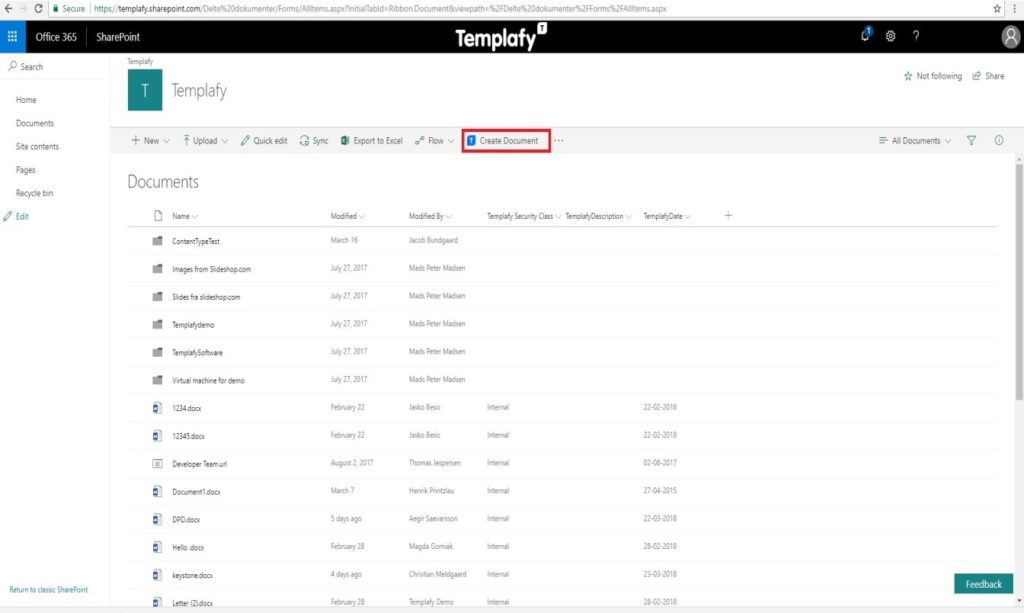This screenshot has height=613, width=1024.
Task: Click the more commands ellipsis
Action: tap(559, 140)
